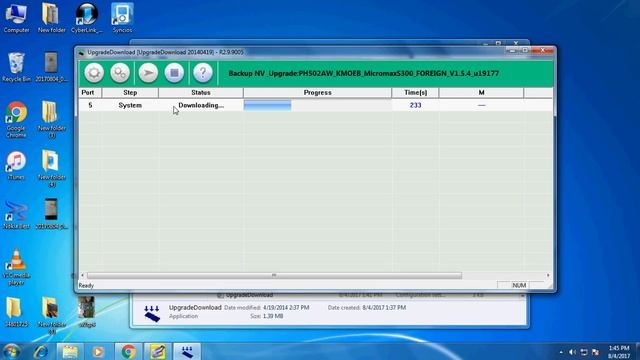Select the Recycle Bin icon
This screenshot has height=360, width=640.
click(16, 67)
